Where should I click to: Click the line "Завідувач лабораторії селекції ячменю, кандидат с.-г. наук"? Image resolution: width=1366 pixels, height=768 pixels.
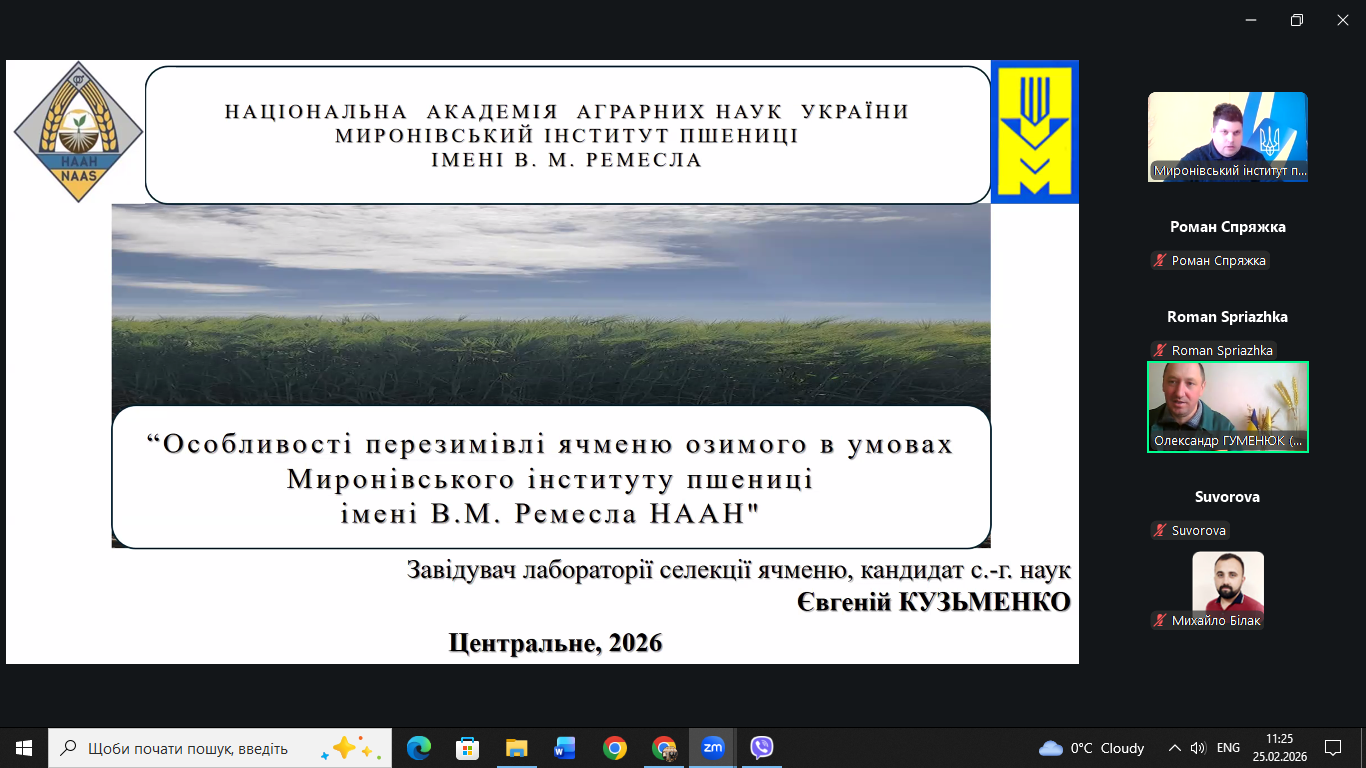(739, 570)
